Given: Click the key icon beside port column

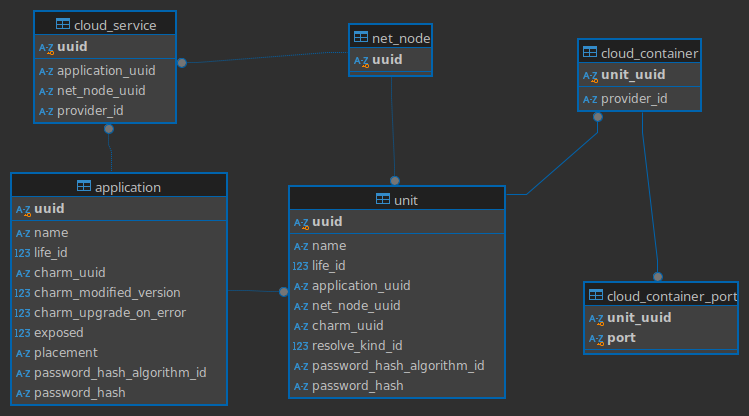Looking at the screenshot, I should (x=597, y=338).
